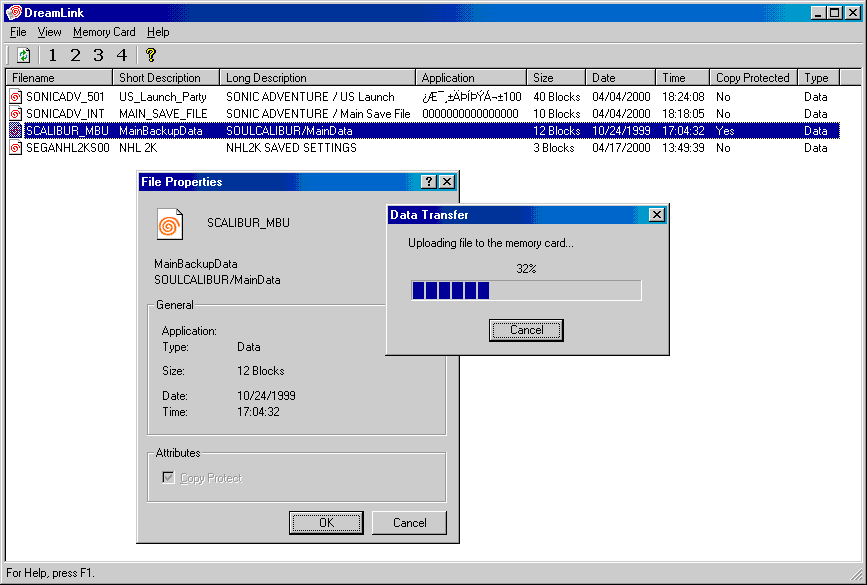Screen dimensions: 867x585
Task: Click the status bar help text
Action: pos(50,573)
